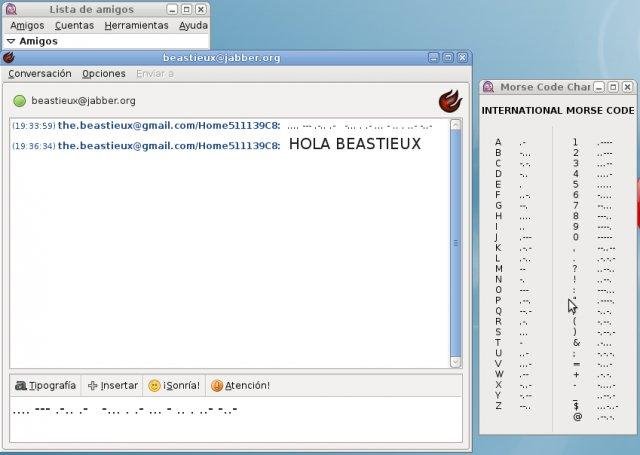640x455 pixels.
Task: Collapse the Amigos group expander
Action: [11, 41]
